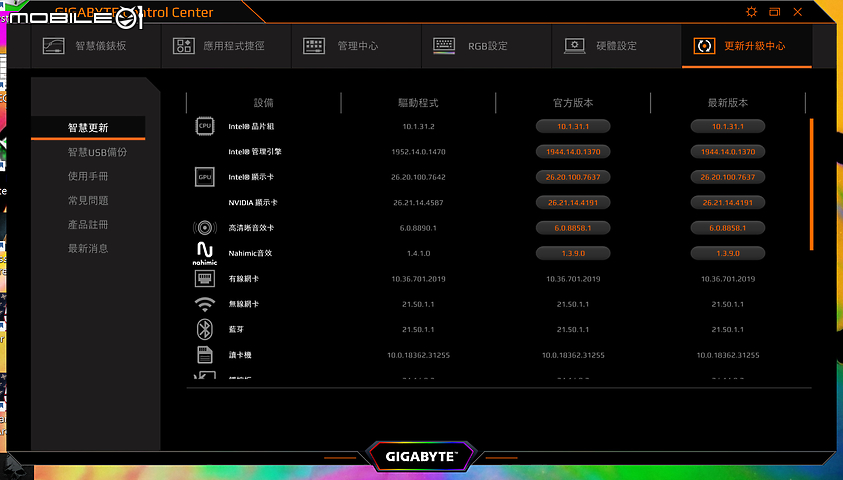Click the Intel® 晶片組 device name

click(251, 126)
